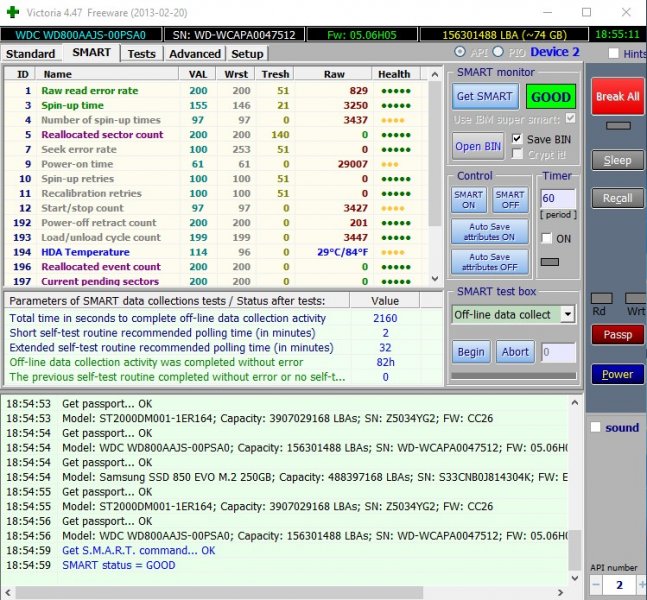
Task: Click Auto Save attributes OFF
Action: coord(489,262)
